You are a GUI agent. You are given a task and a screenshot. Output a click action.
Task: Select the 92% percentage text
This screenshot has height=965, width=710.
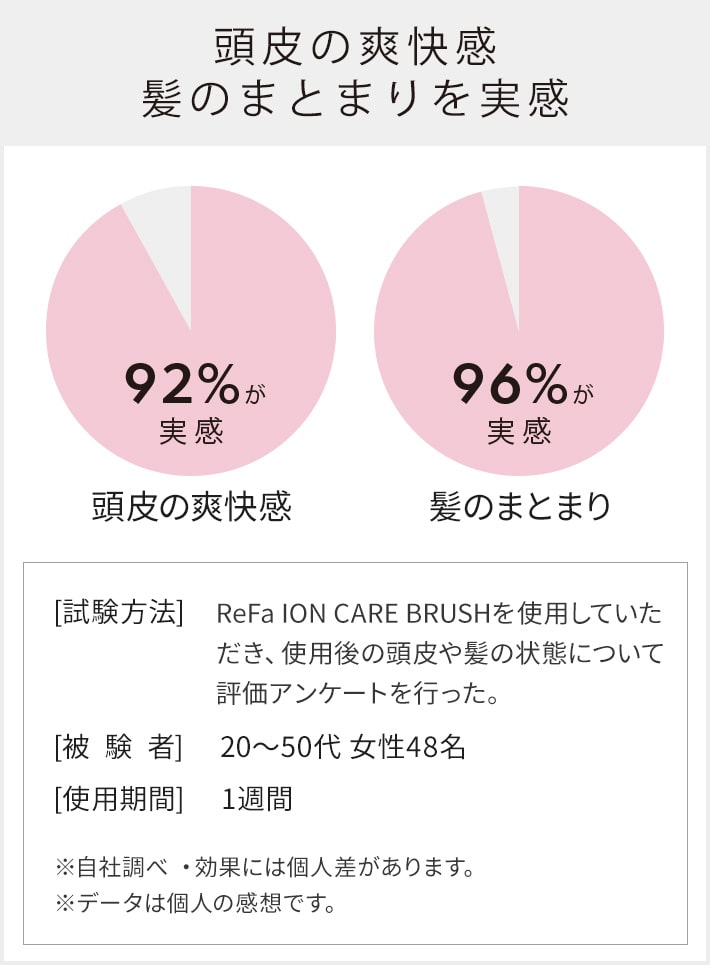[181, 384]
